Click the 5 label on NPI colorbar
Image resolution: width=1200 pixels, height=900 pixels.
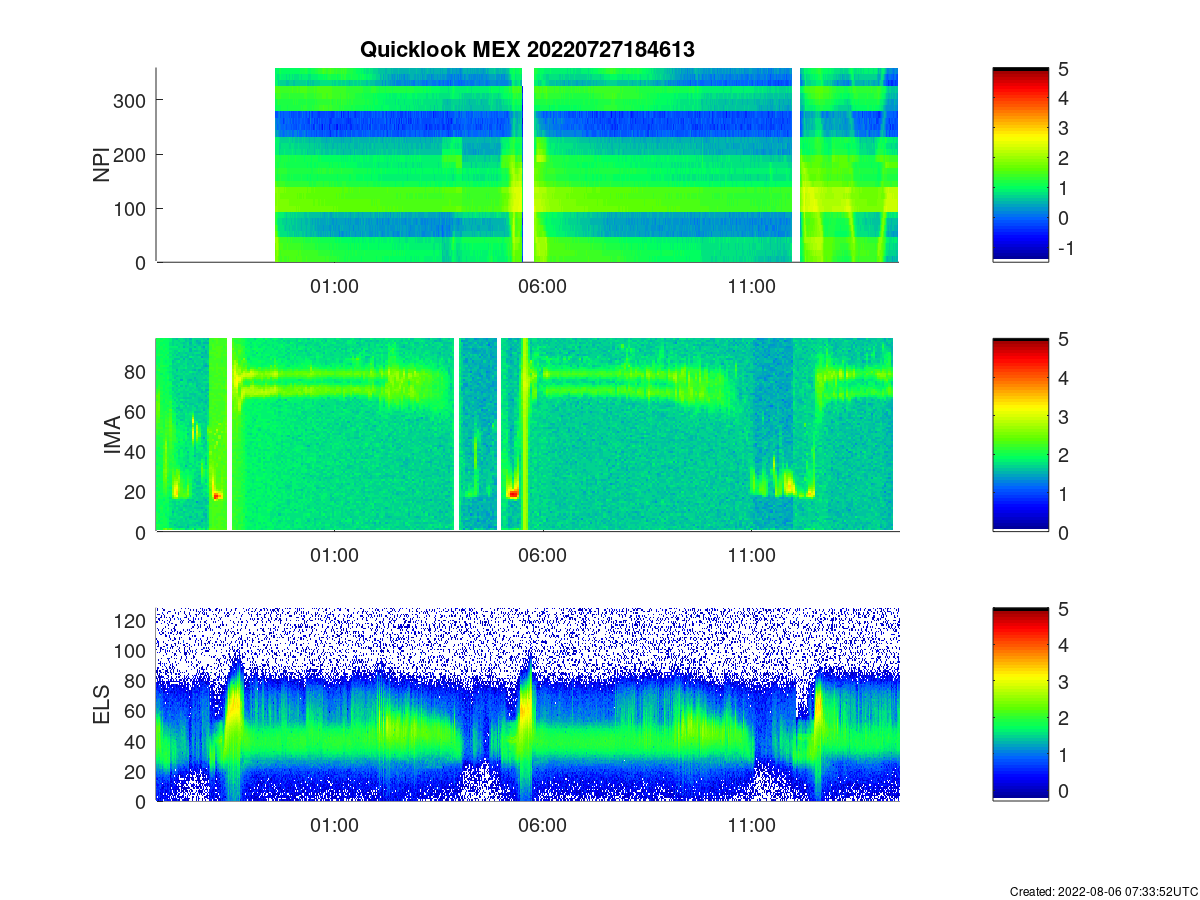1065,69
